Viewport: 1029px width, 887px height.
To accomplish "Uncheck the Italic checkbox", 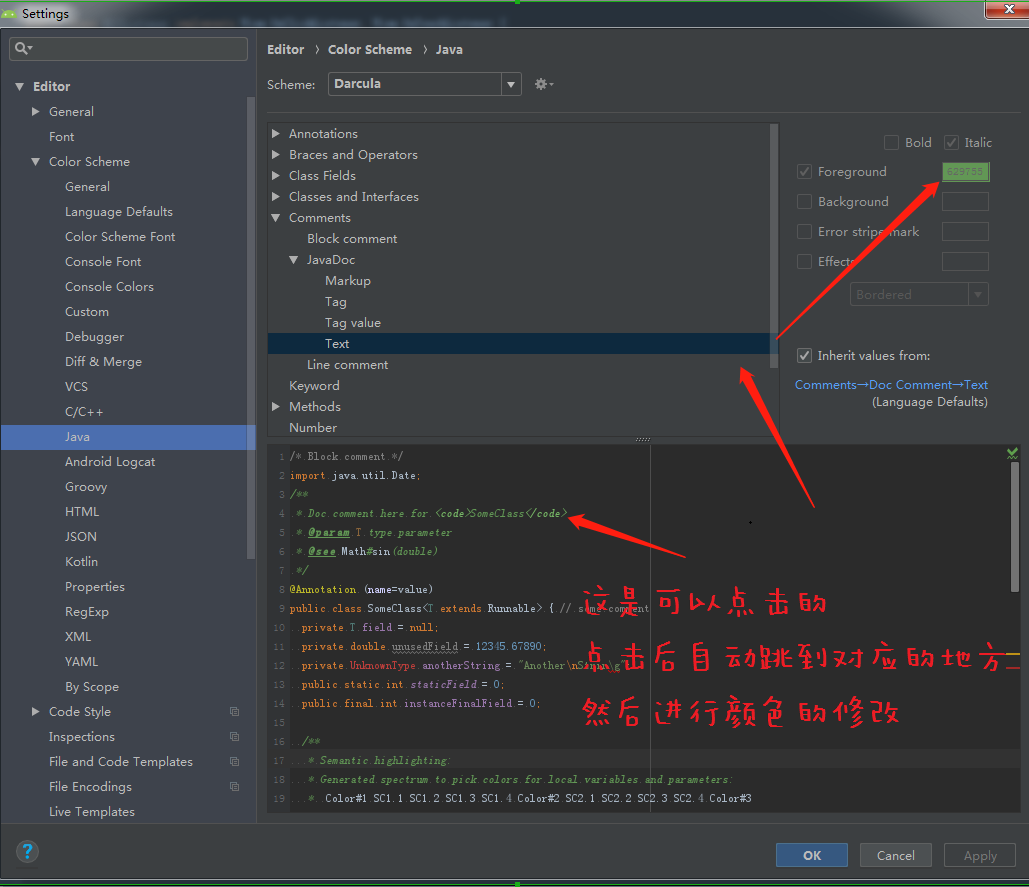I will pyautogui.click(x=951, y=143).
